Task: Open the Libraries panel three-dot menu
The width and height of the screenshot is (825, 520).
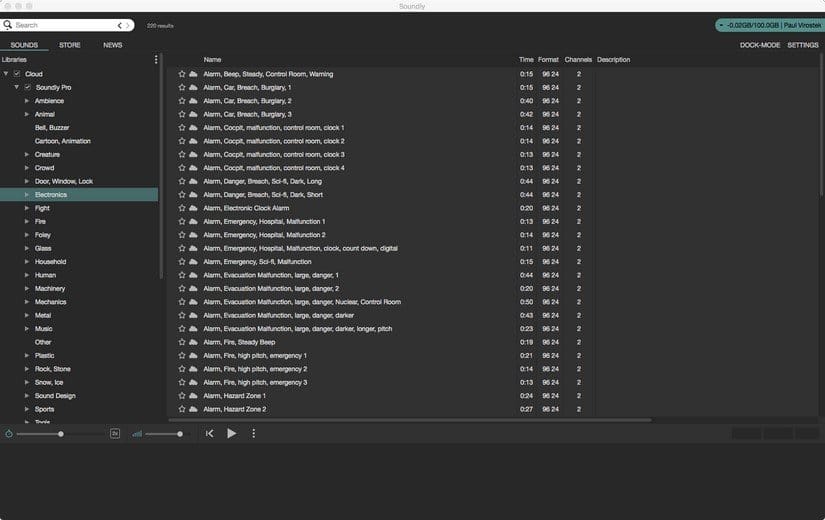Action: tap(155, 60)
